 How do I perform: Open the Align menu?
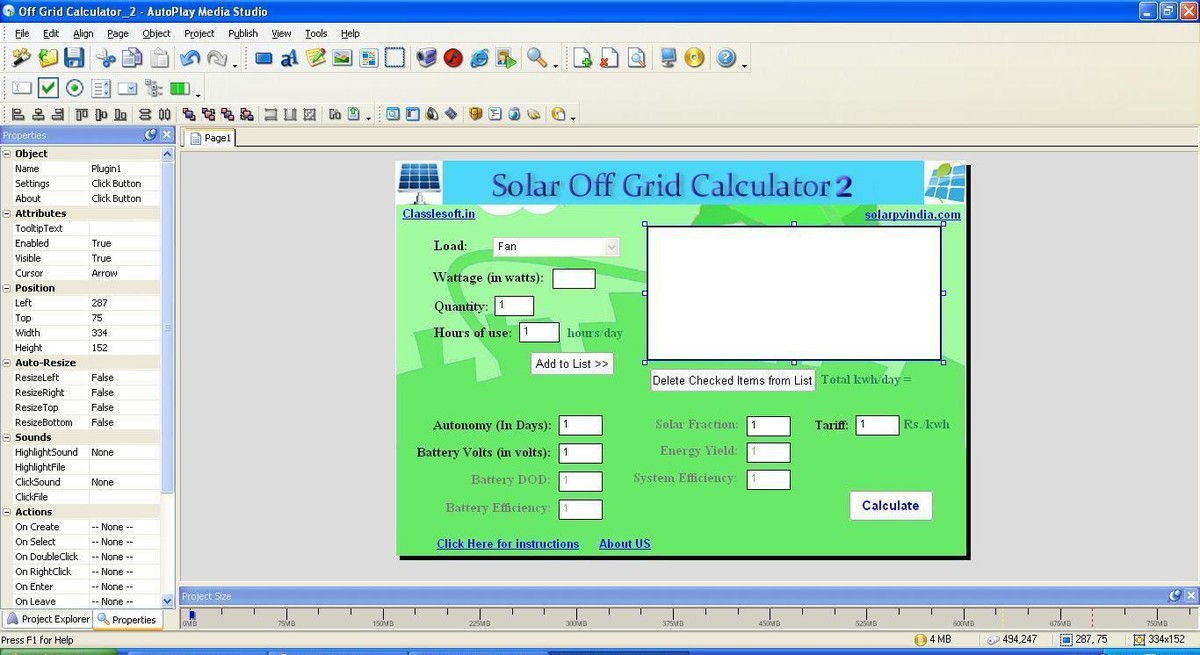coord(83,33)
